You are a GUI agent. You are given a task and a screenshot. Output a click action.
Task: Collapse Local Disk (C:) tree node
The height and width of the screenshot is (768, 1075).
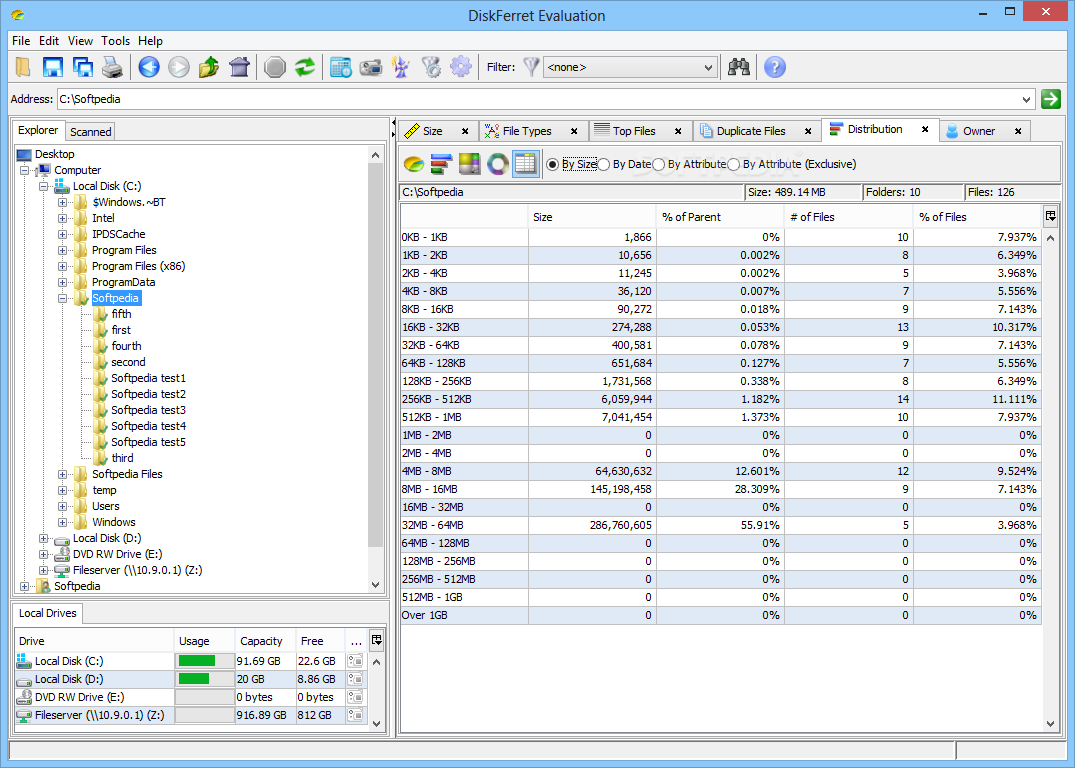click(x=43, y=187)
